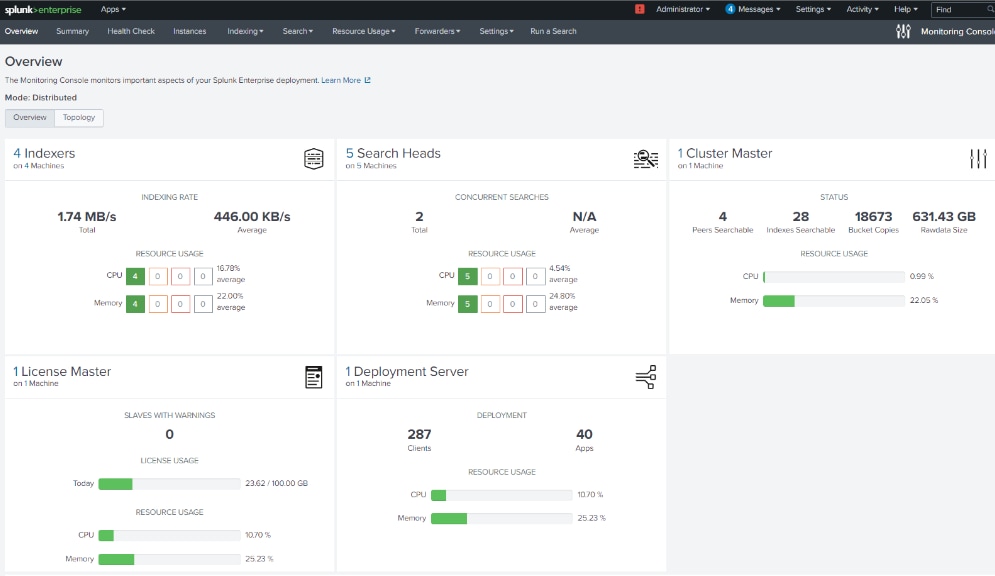Click the green Indexers CPU box showing 4
Image resolution: width=995 pixels, height=576 pixels.
[135, 276]
